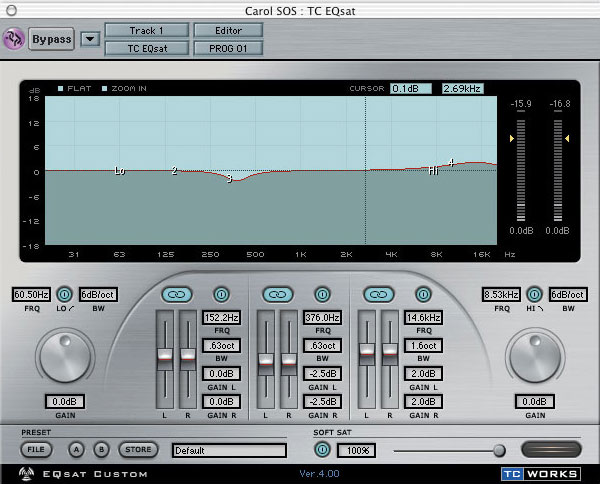Click the purple plug-in logo icon
This screenshot has height=484, width=600.
[14, 39]
